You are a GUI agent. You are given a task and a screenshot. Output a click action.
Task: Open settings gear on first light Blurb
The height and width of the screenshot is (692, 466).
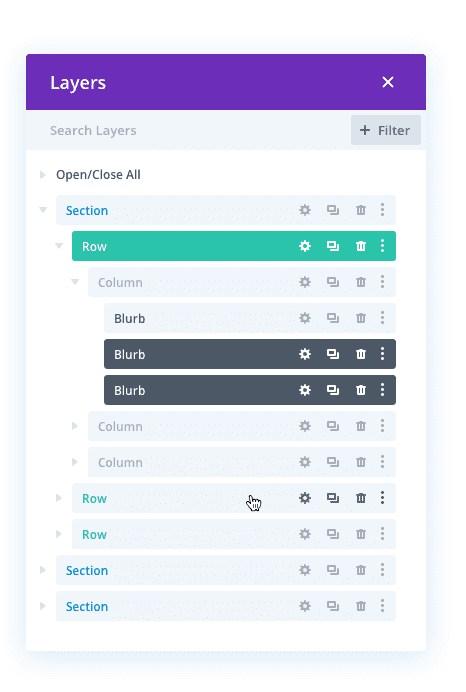[304, 318]
